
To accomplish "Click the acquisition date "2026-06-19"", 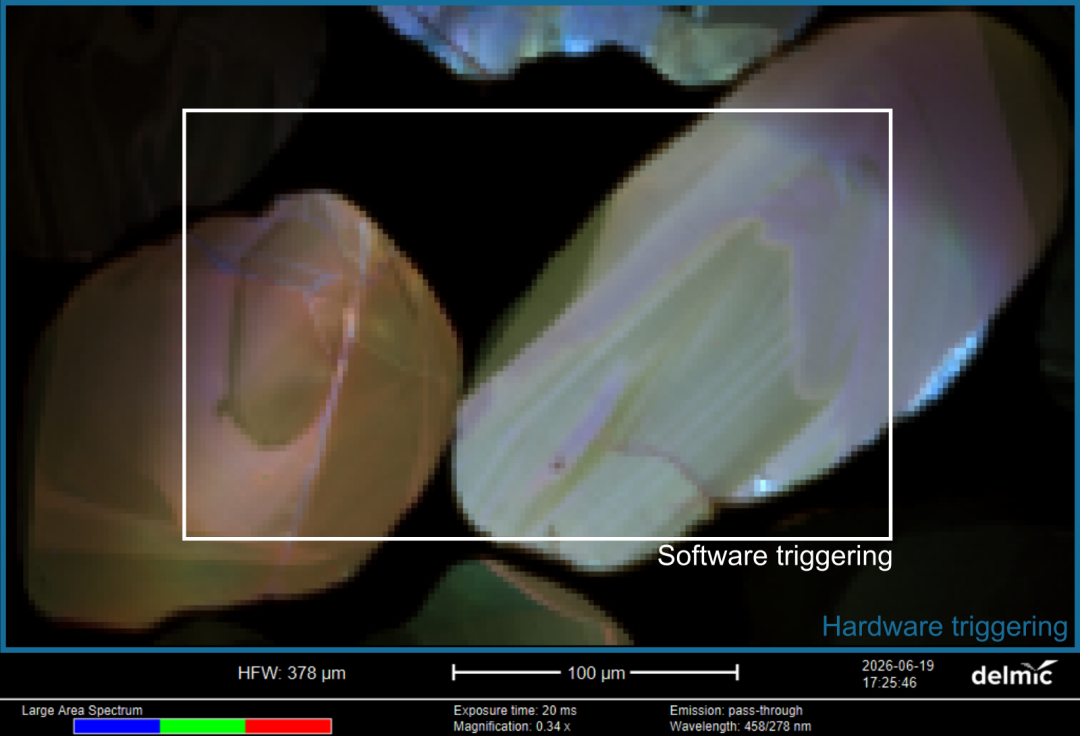I will click(x=897, y=666).
